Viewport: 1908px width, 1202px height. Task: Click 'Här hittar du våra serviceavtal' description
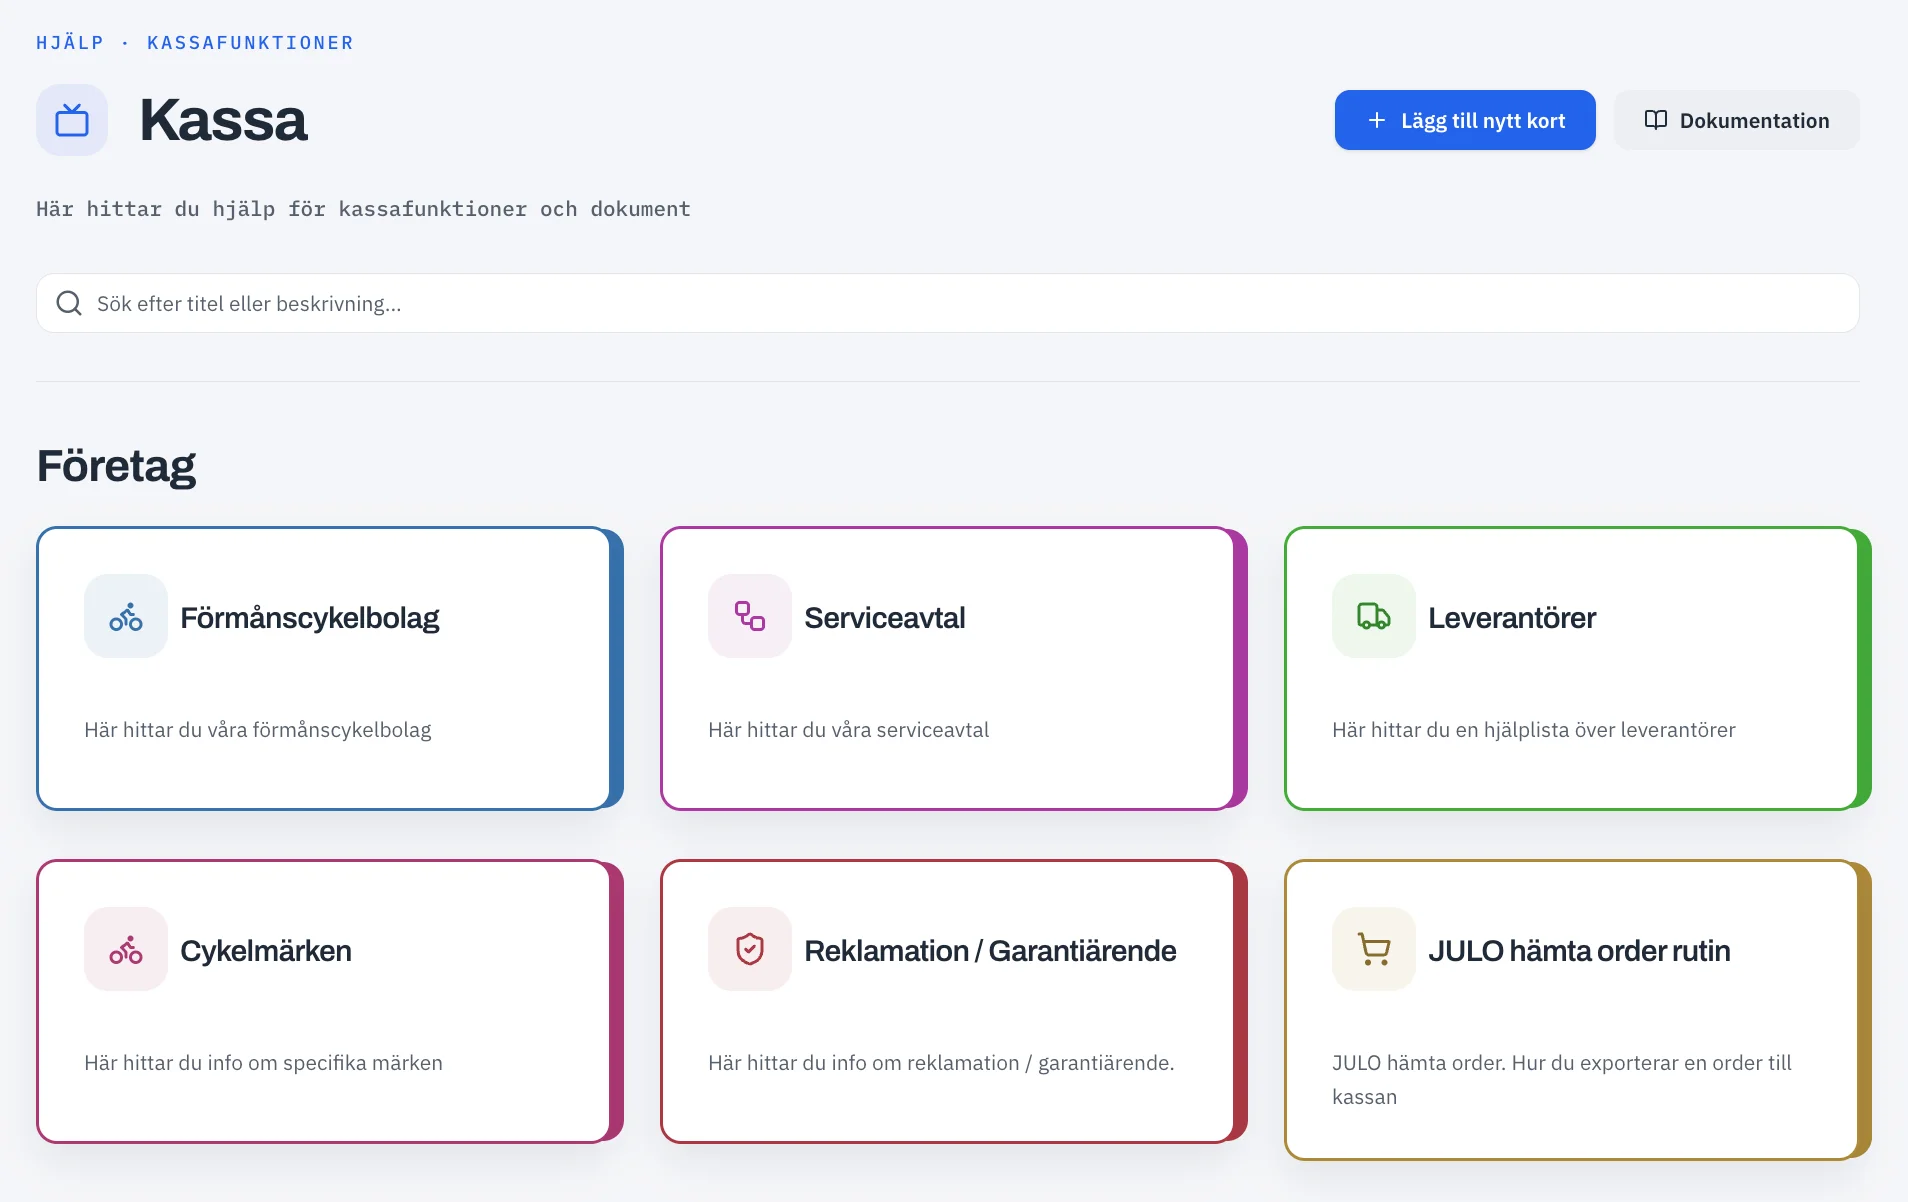(848, 730)
